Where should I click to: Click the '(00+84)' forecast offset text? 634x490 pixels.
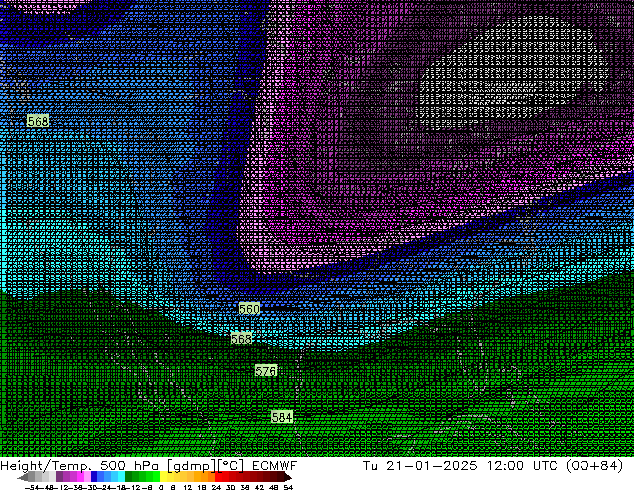[x=594, y=465]
